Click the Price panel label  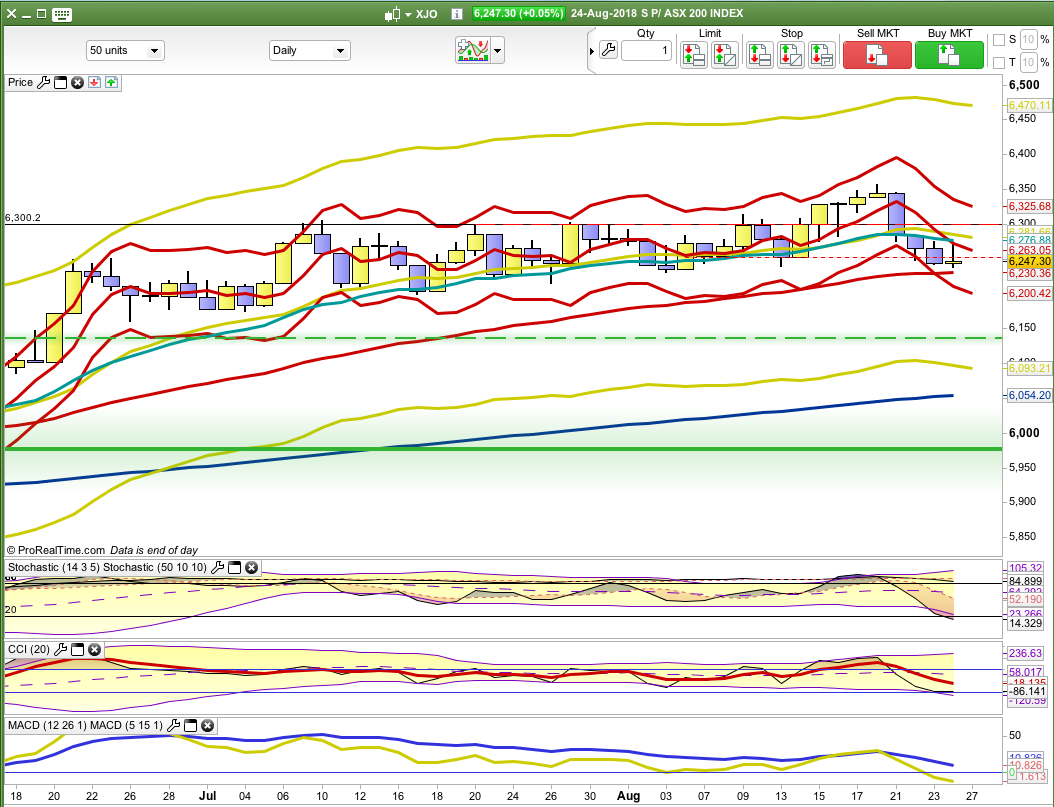[x=20, y=82]
